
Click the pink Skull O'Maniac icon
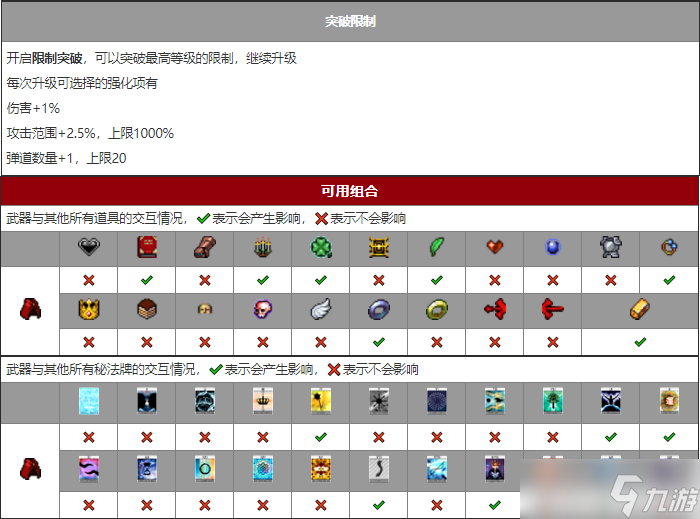pos(263,309)
